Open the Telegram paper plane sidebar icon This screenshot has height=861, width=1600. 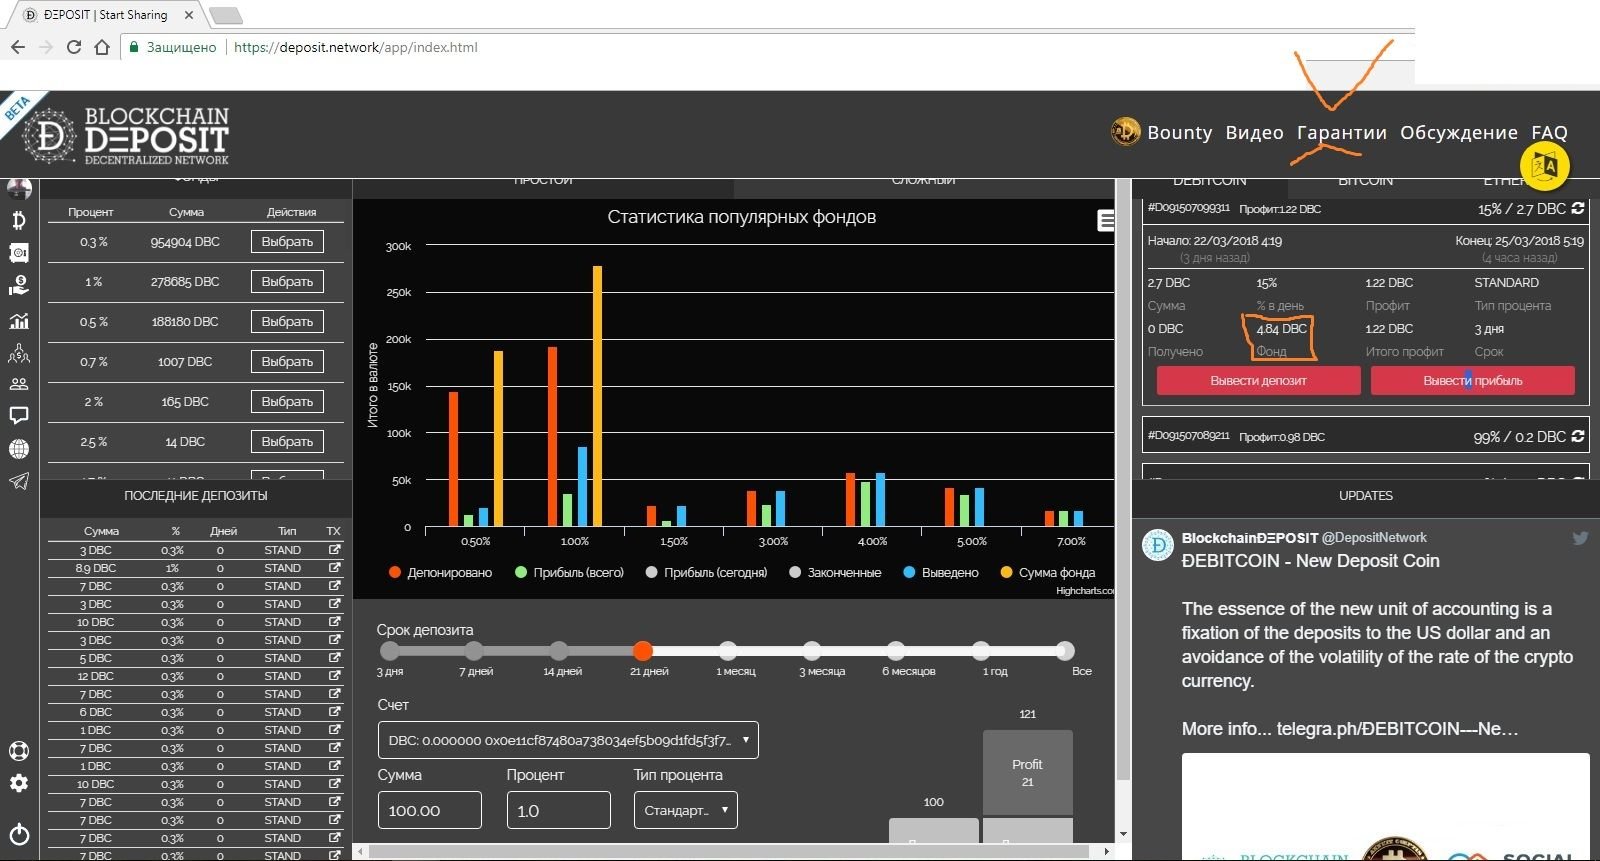pos(19,481)
